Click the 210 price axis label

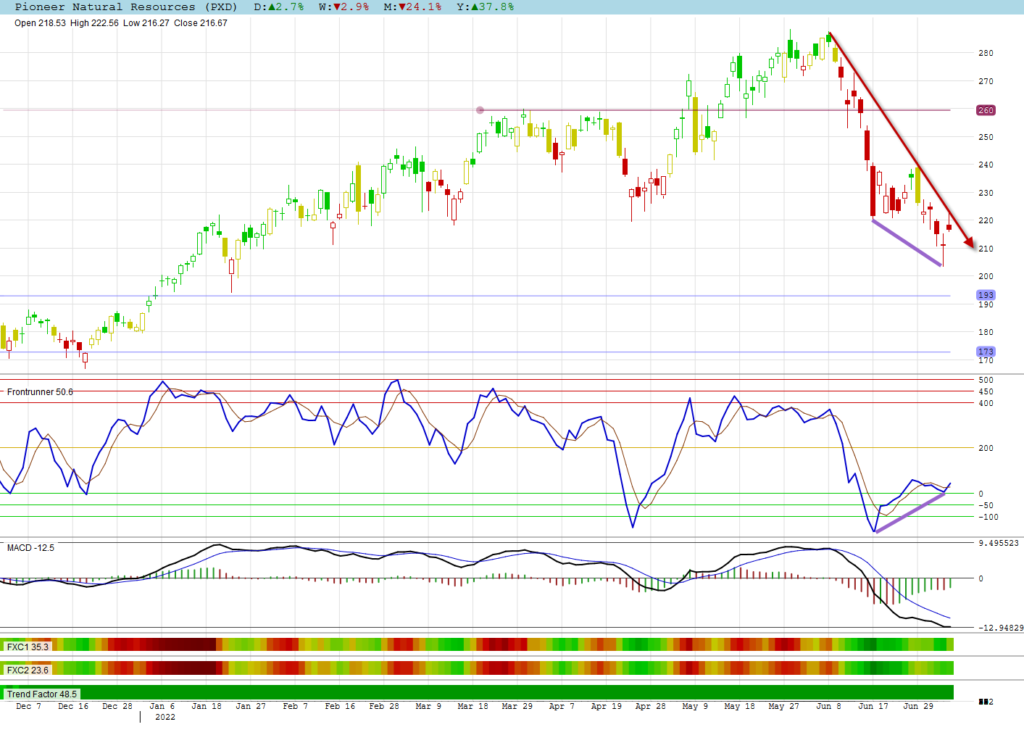coord(985,249)
